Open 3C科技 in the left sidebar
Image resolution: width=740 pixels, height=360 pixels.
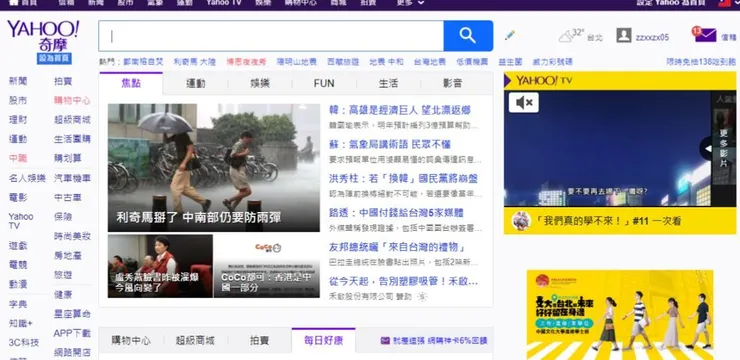(24, 343)
